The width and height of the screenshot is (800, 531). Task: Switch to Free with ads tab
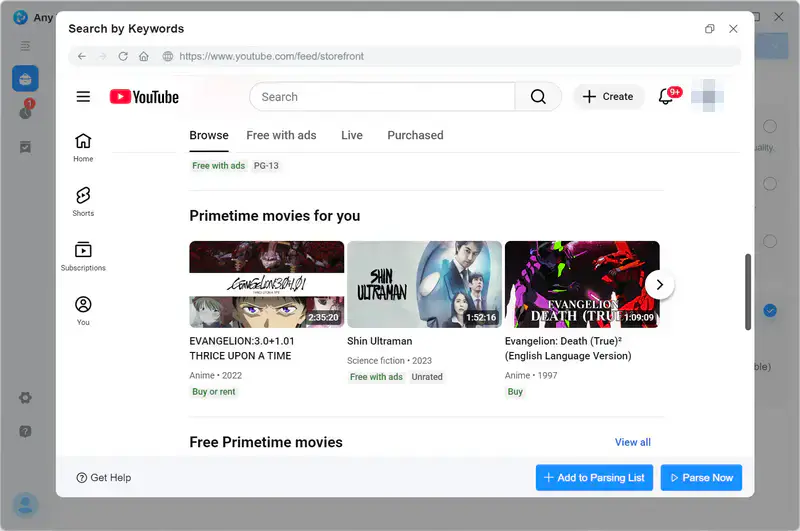[281, 135]
